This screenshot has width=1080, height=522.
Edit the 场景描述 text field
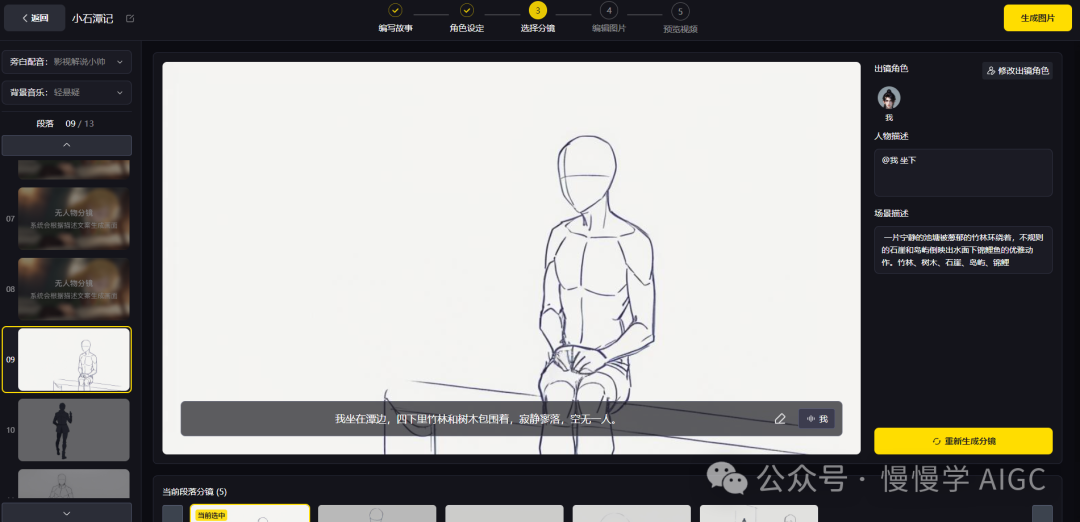(963, 250)
